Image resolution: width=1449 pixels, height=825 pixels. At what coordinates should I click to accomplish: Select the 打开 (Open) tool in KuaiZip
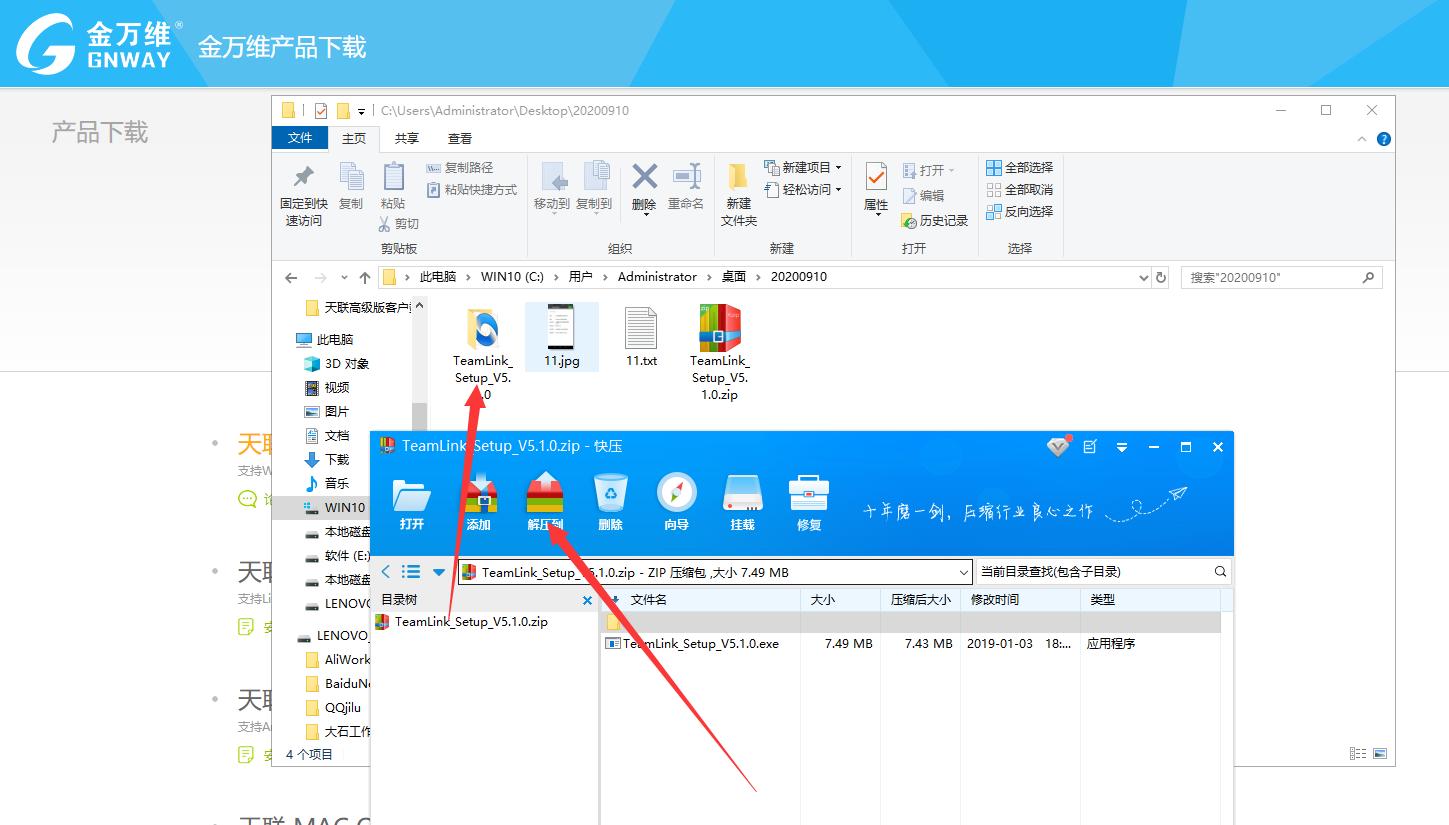pyautogui.click(x=412, y=500)
